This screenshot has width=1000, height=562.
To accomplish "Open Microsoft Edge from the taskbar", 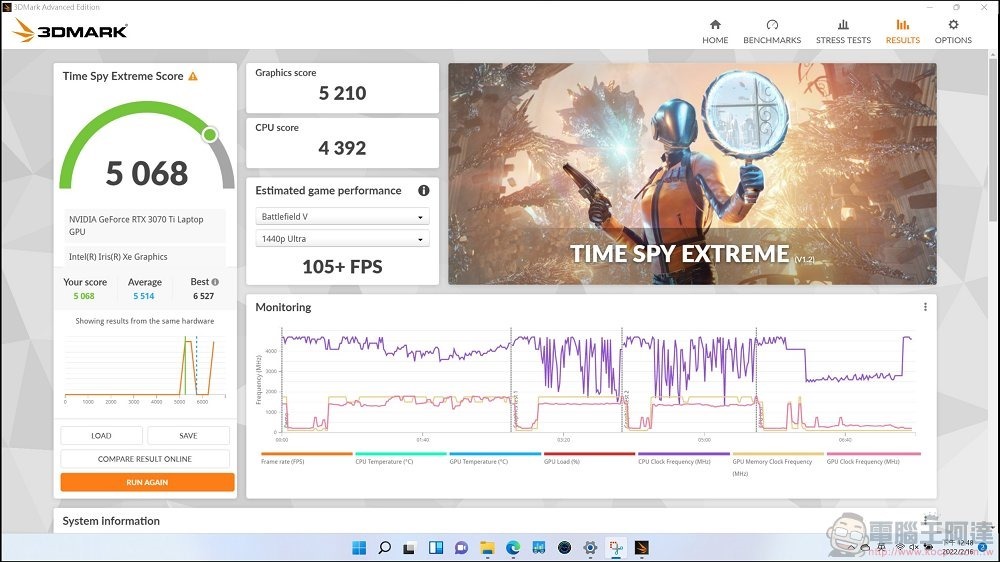I will click(513, 548).
